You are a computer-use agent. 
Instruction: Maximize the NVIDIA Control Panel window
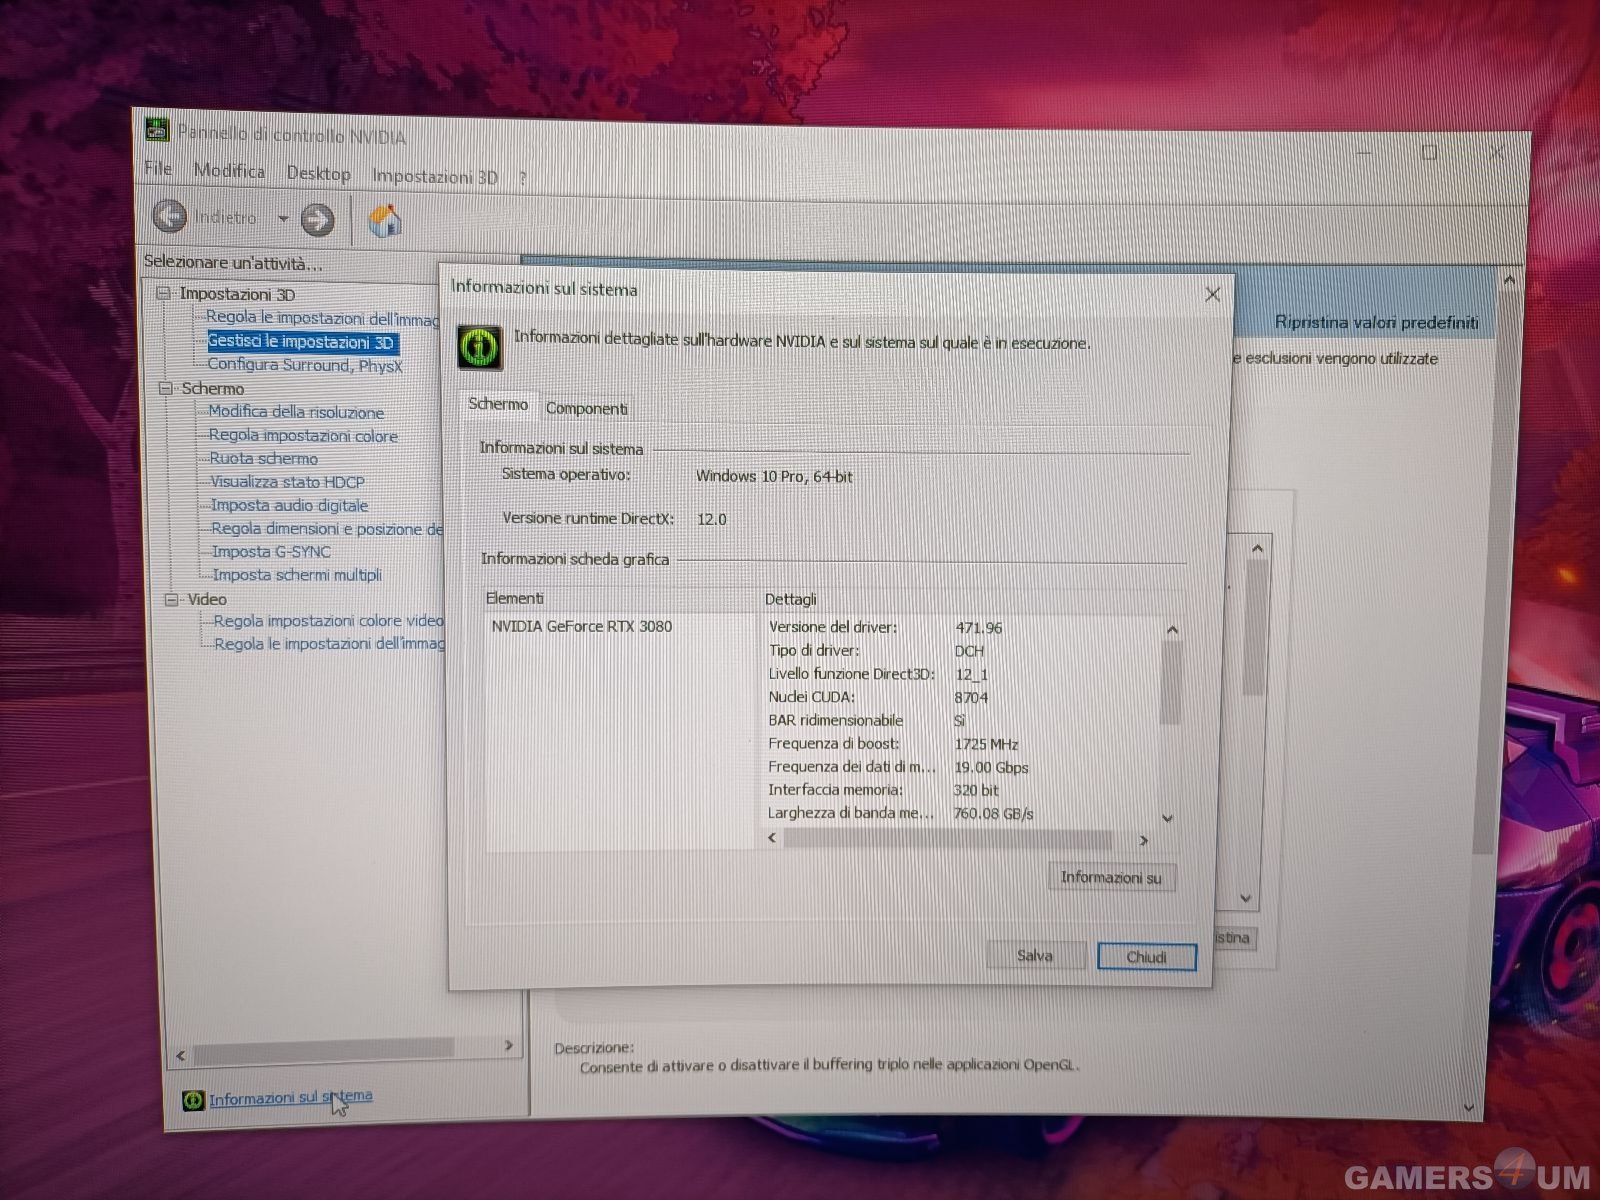[x=1429, y=152]
